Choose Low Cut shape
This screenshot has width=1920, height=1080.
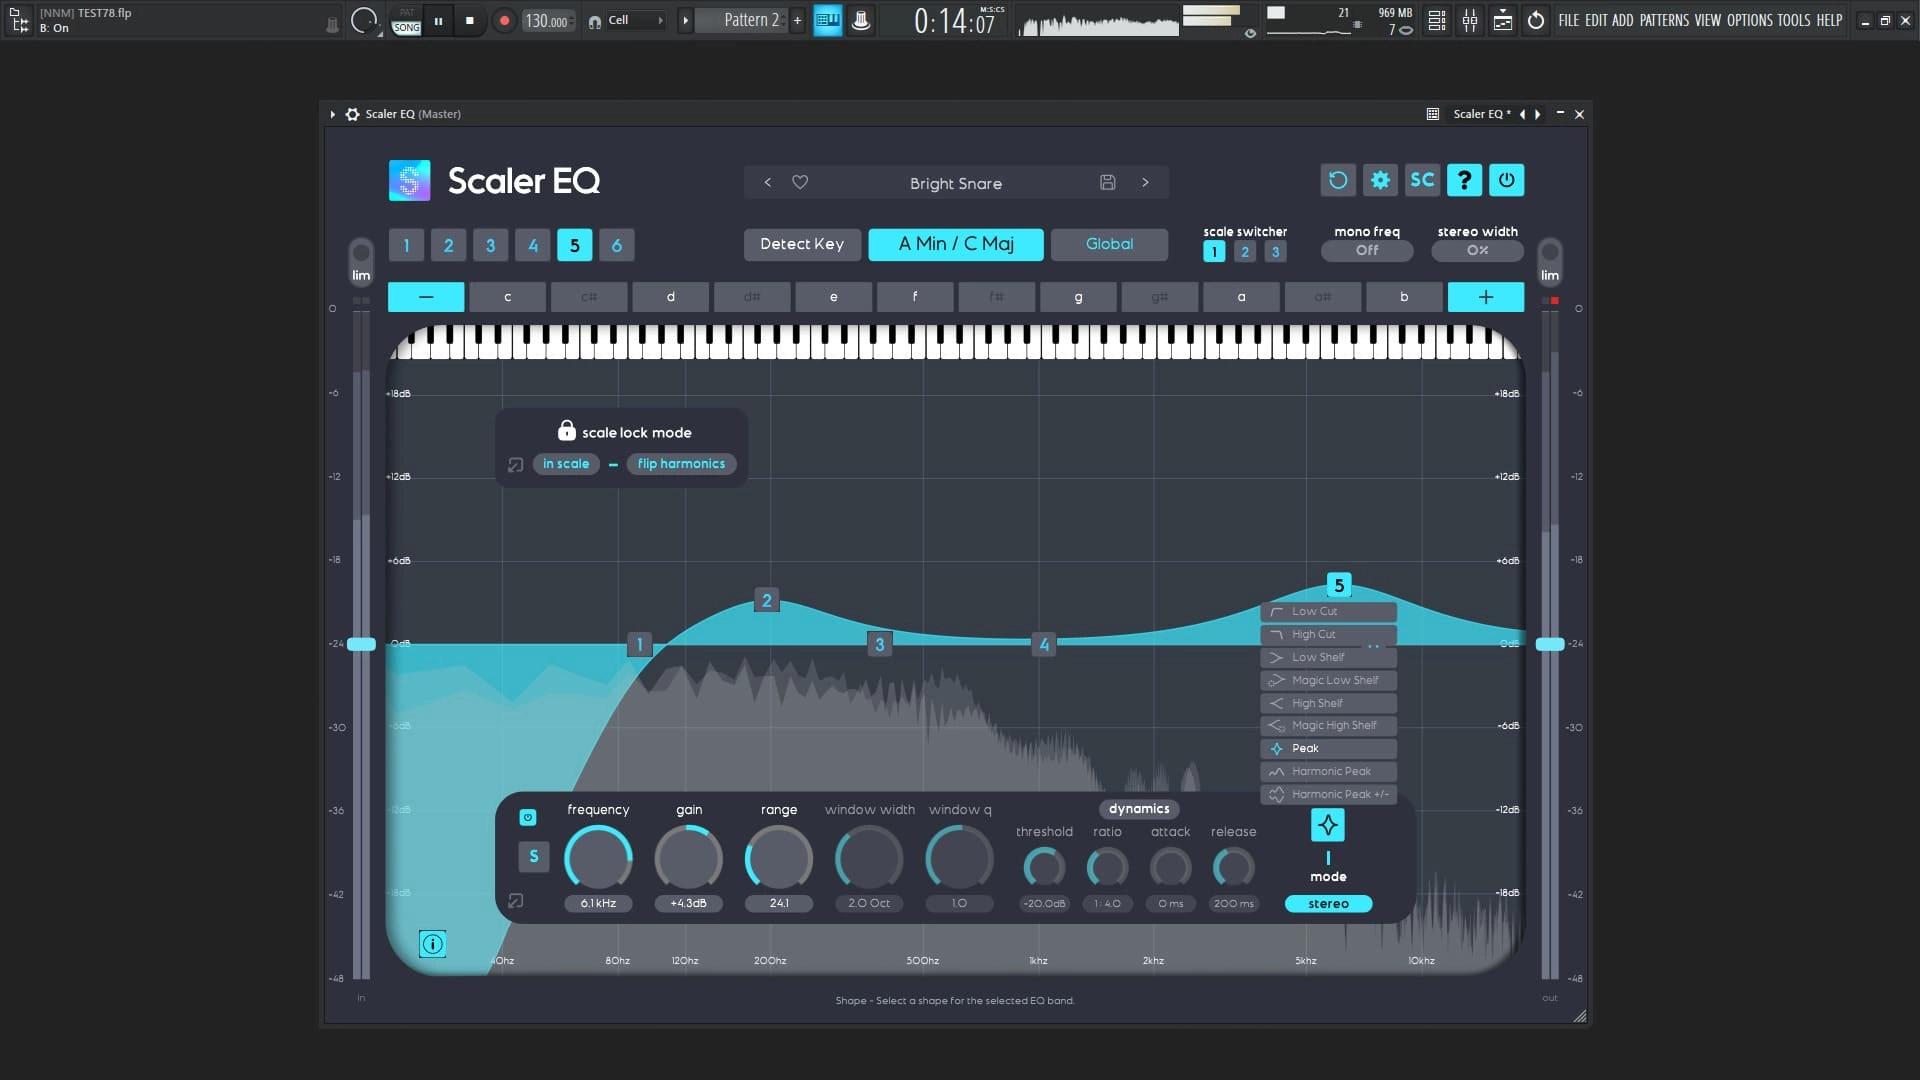coord(1328,611)
